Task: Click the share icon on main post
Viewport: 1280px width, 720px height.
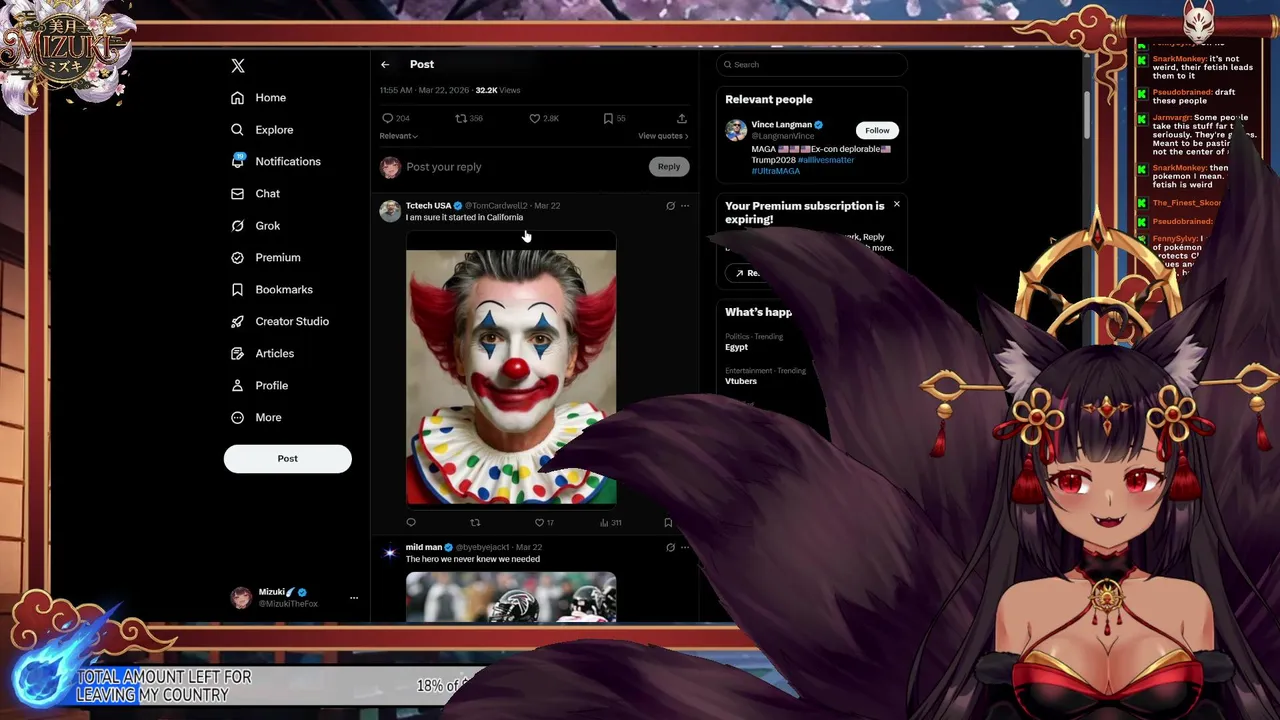Action: [681, 118]
